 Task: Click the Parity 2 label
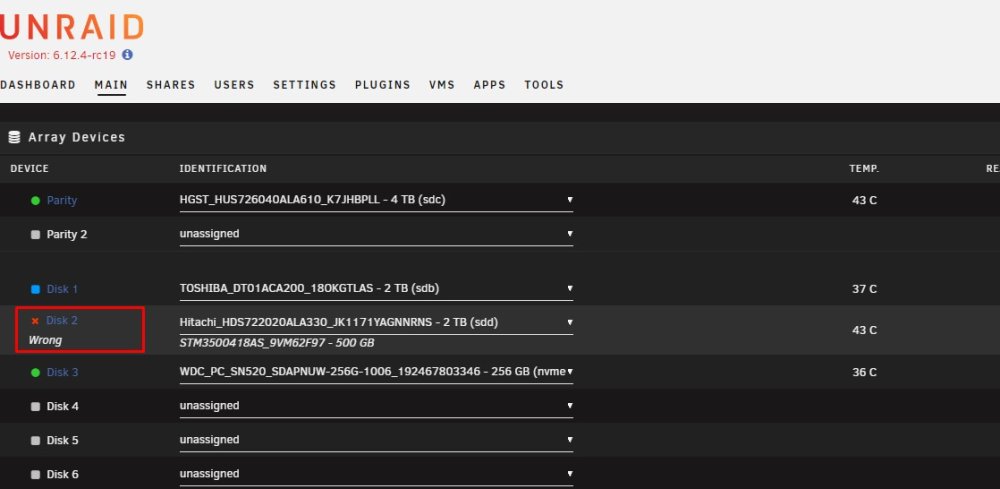coord(67,235)
